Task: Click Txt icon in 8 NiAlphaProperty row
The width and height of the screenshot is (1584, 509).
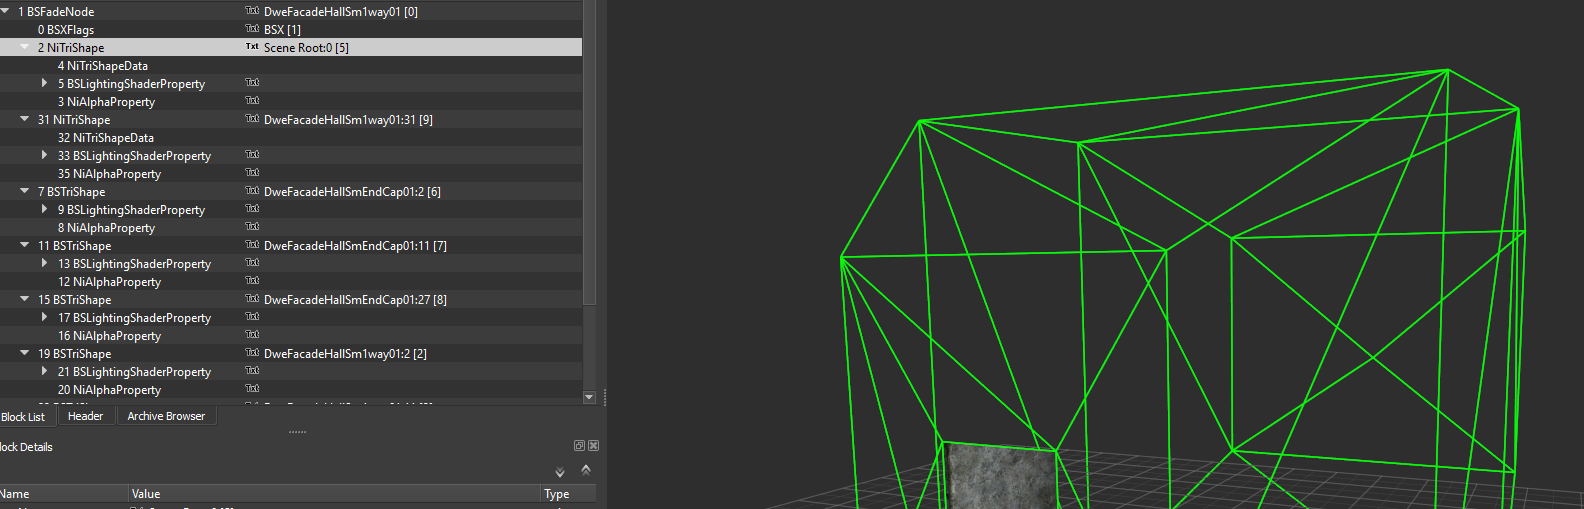Action: coord(252,227)
